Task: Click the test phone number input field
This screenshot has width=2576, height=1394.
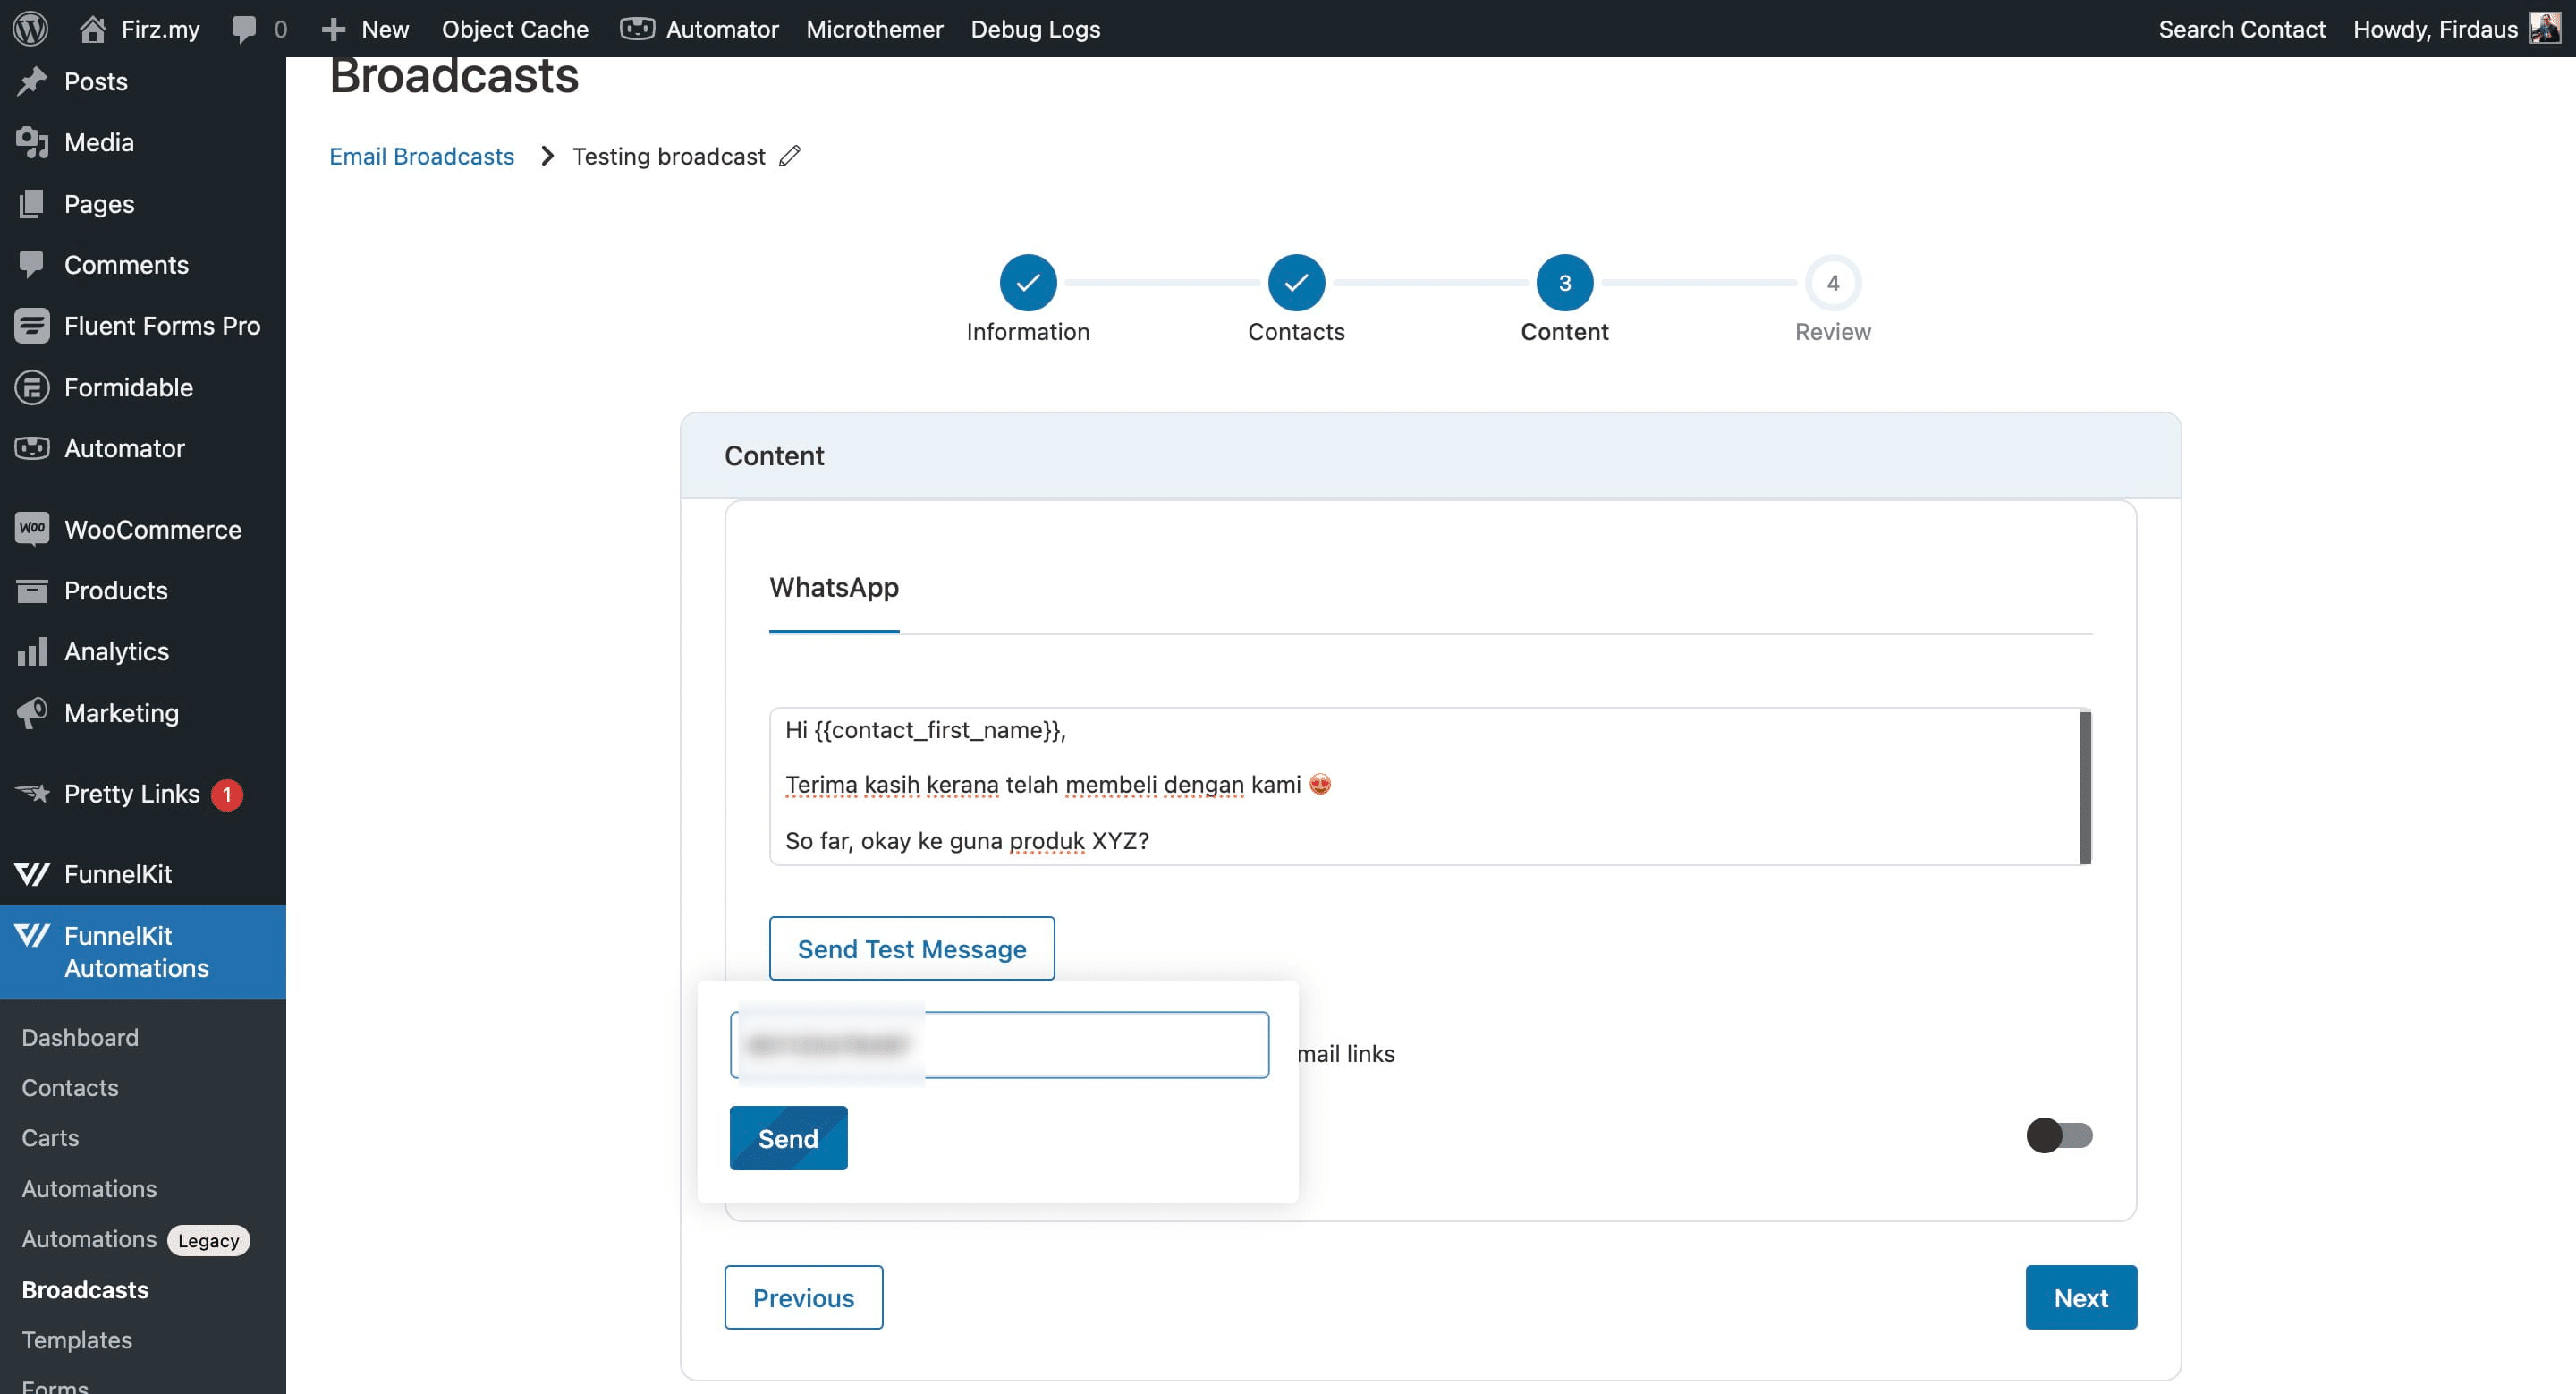Action: tap(999, 1045)
